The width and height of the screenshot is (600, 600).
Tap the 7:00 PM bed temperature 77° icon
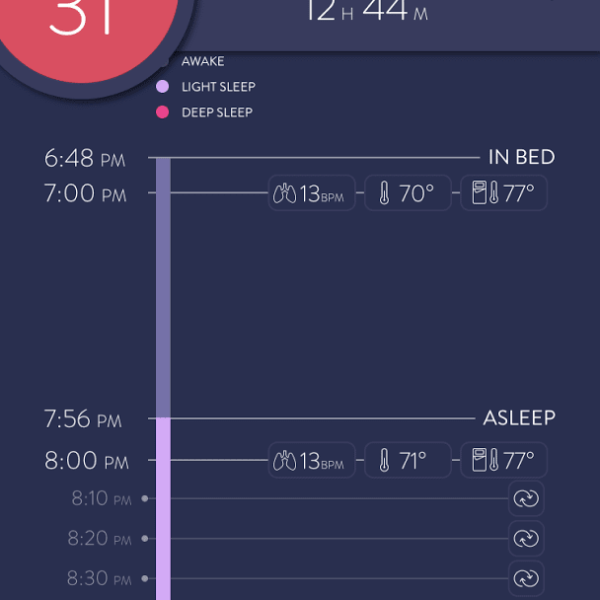(x=485, y=192)
